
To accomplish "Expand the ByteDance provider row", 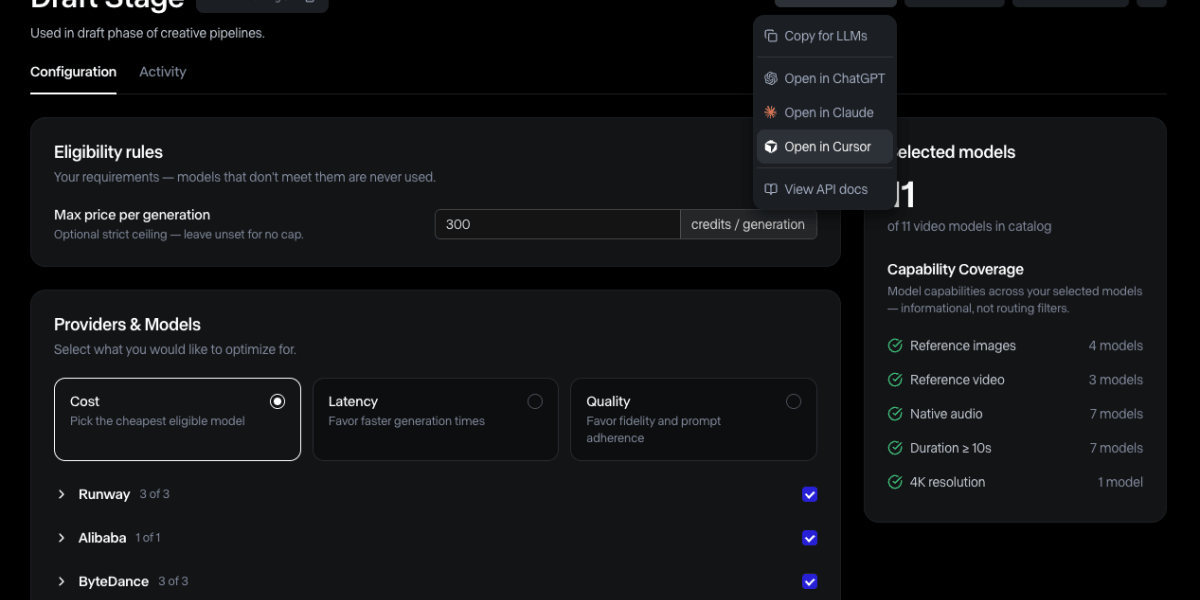I will point(61,582).
